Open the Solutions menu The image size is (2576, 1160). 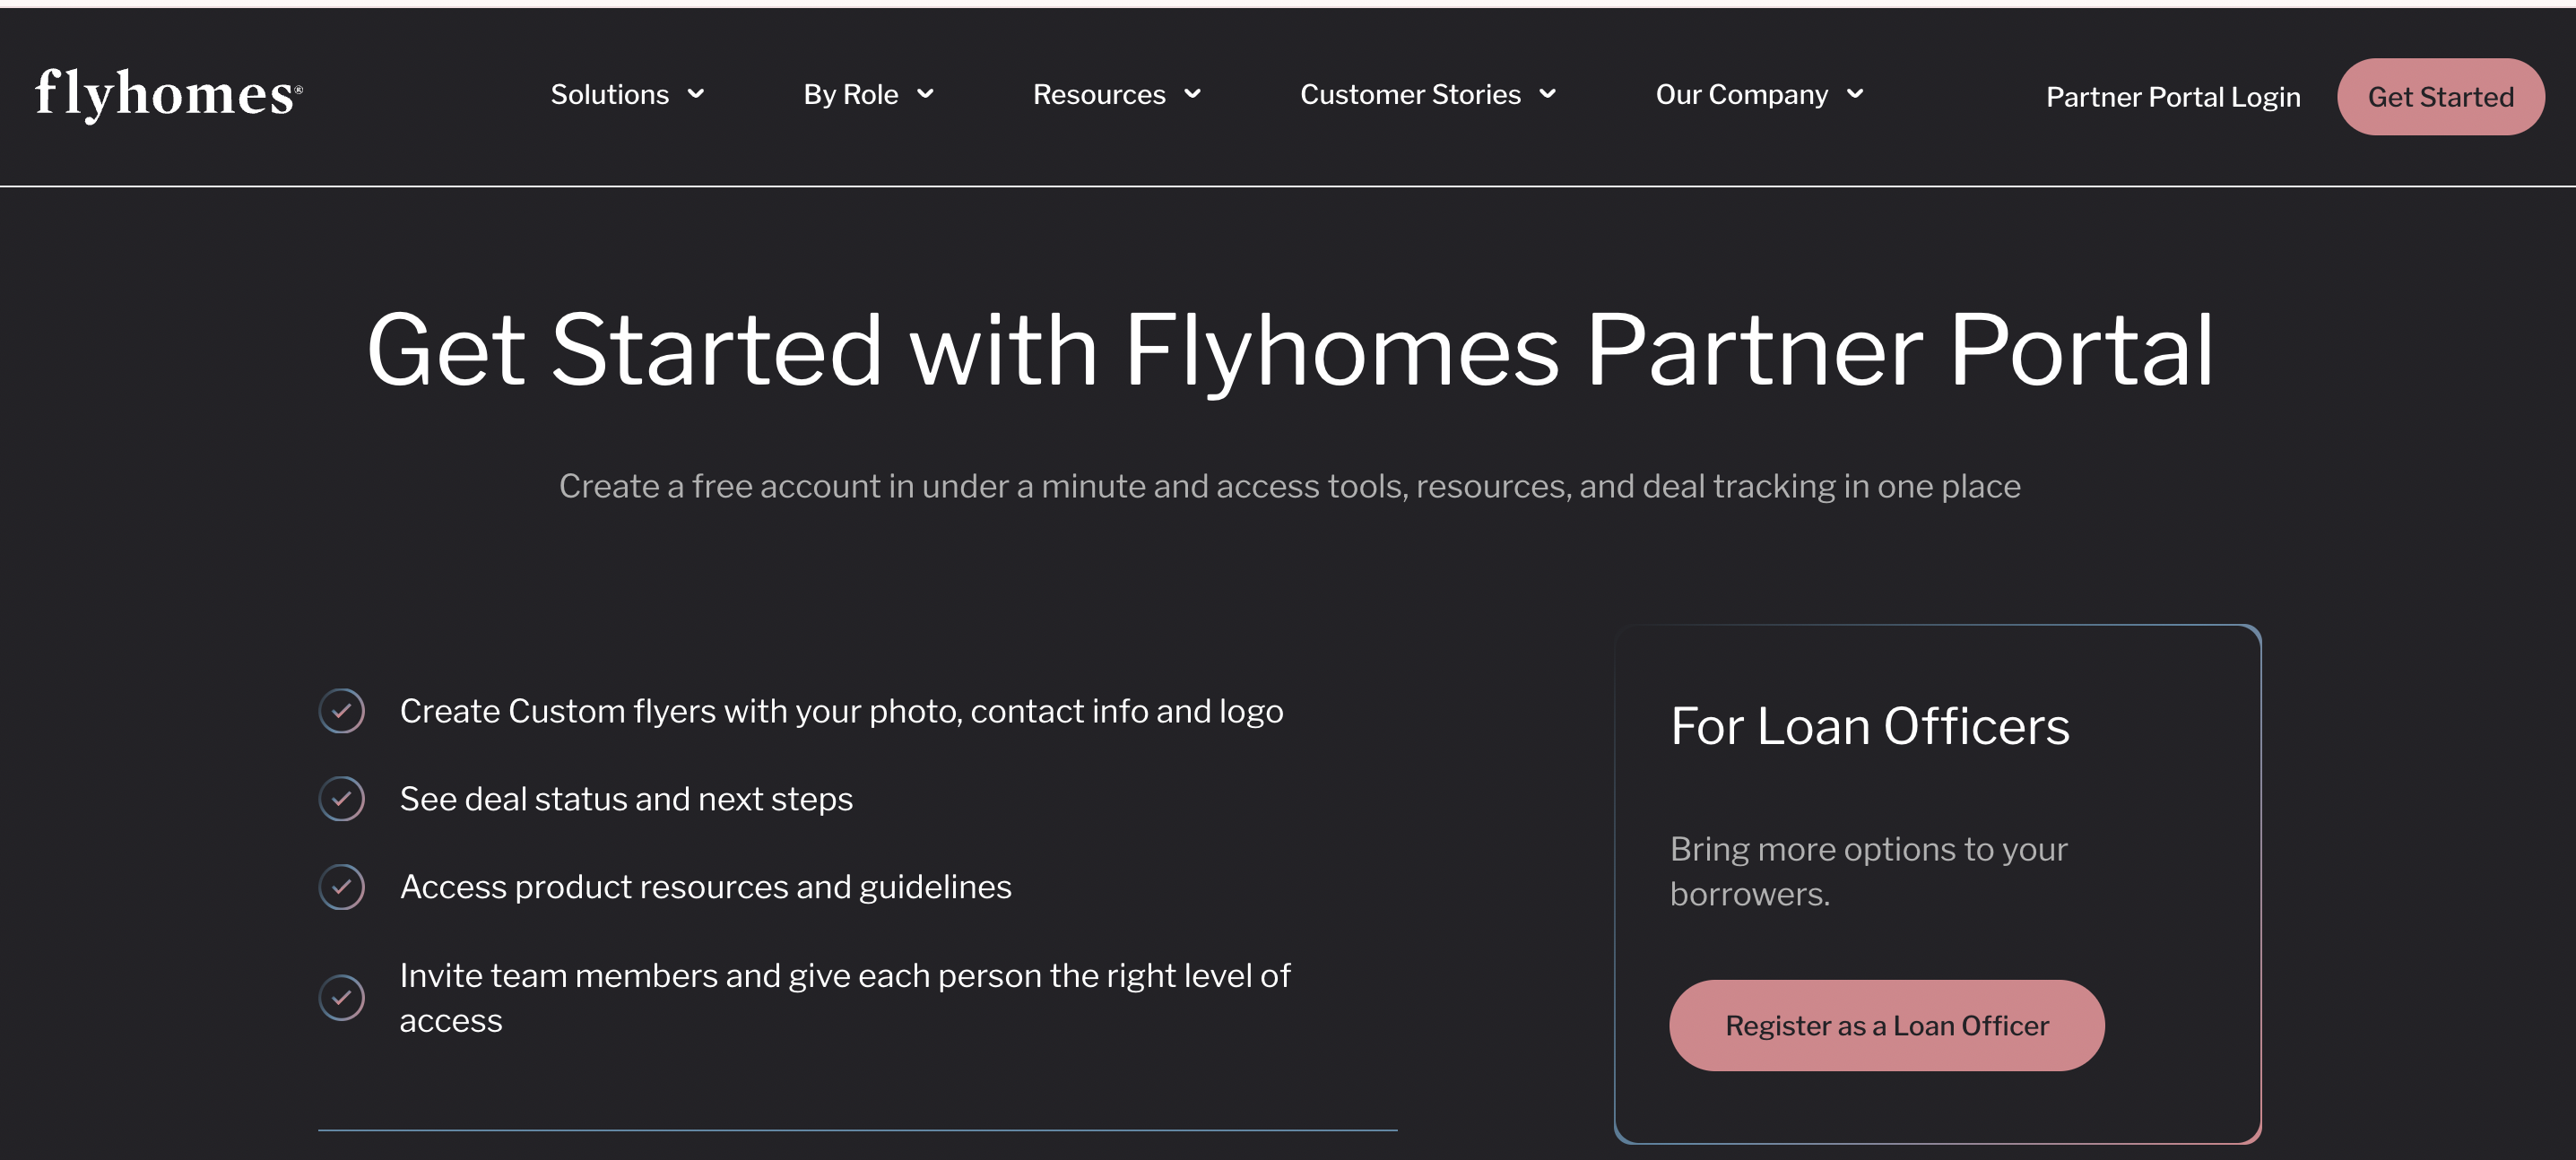(x=610, y=94)
